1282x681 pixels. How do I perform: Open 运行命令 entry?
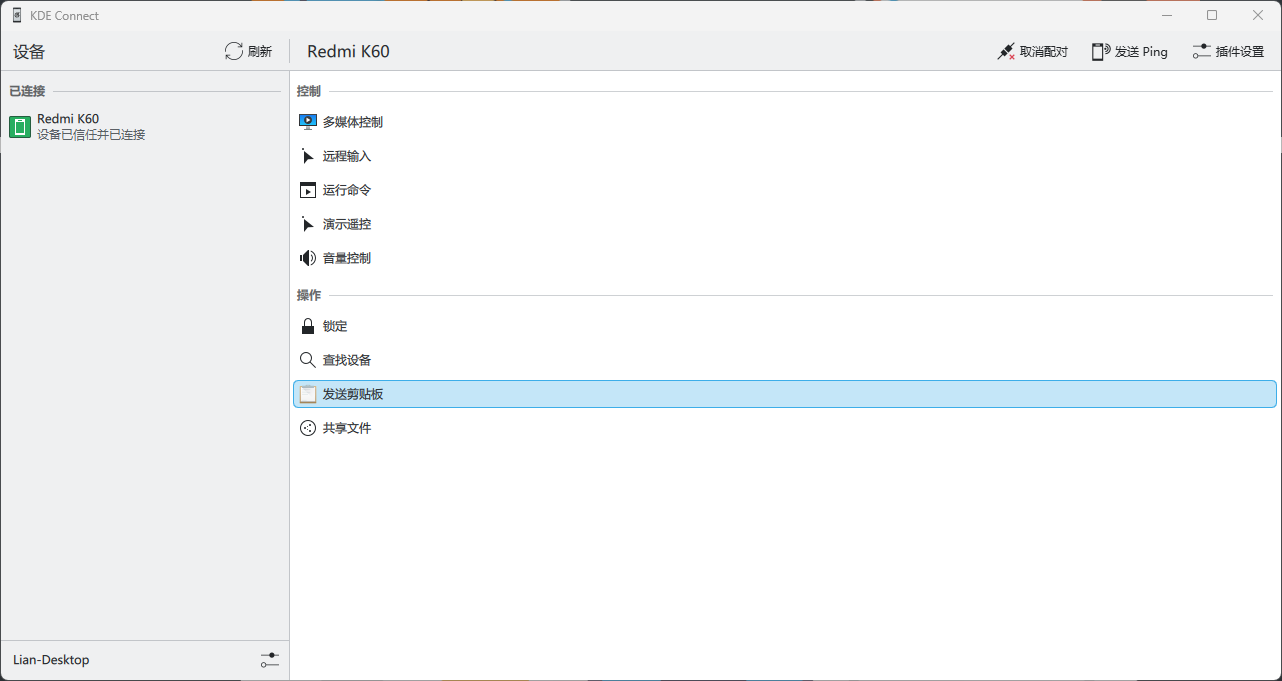pos(785,190)
